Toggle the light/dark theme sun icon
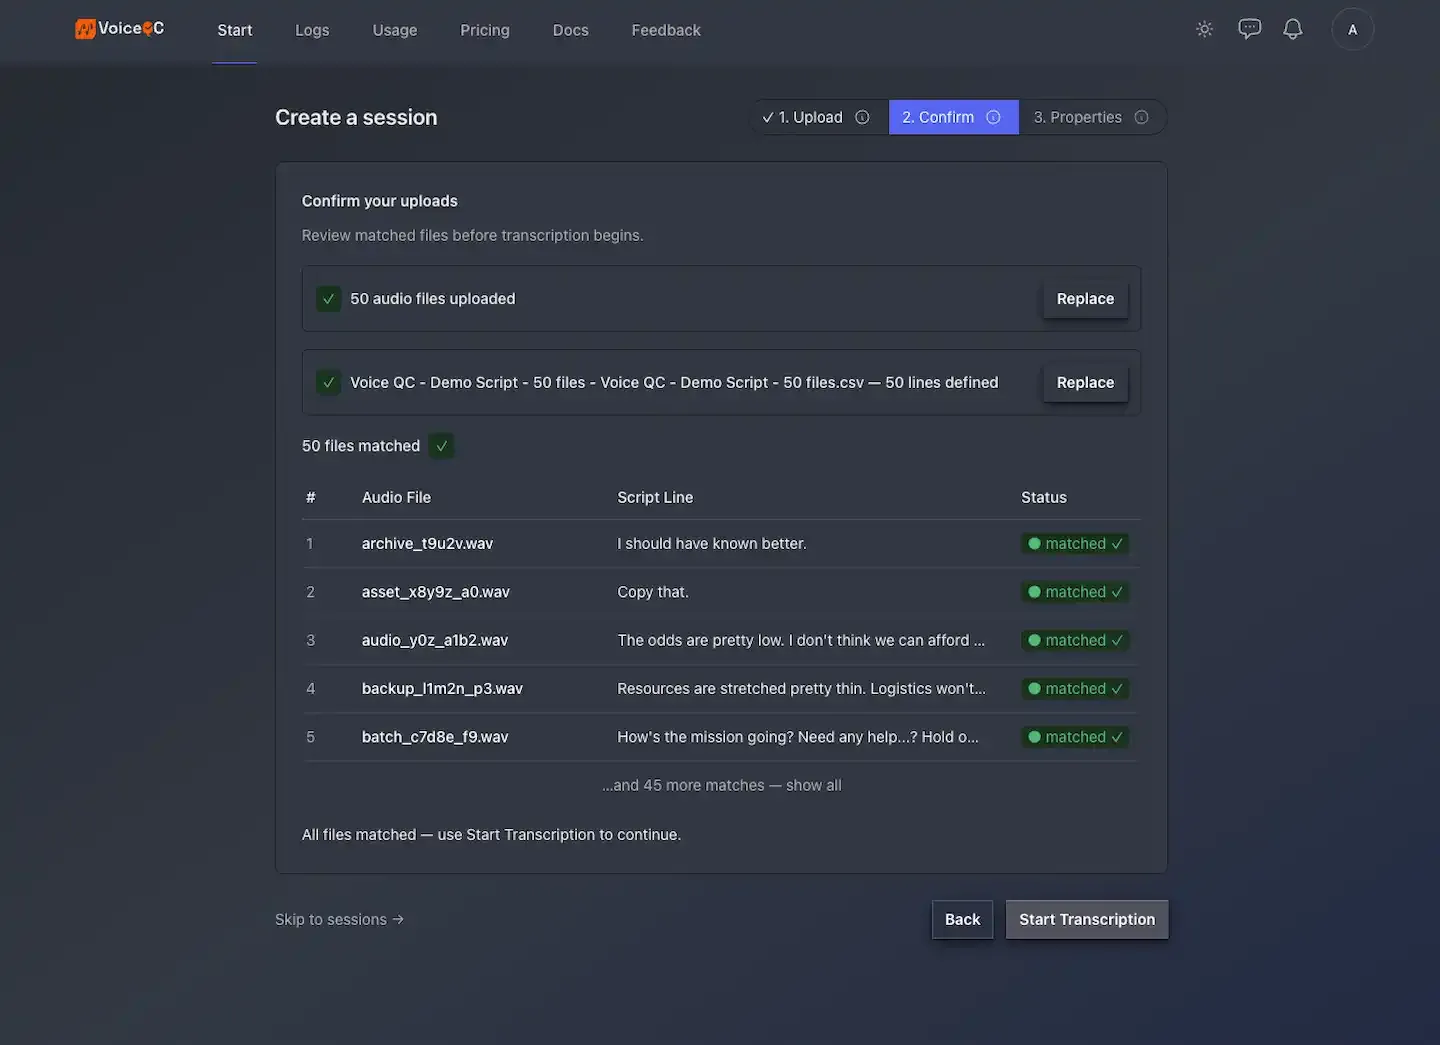 click(1204, 29)
